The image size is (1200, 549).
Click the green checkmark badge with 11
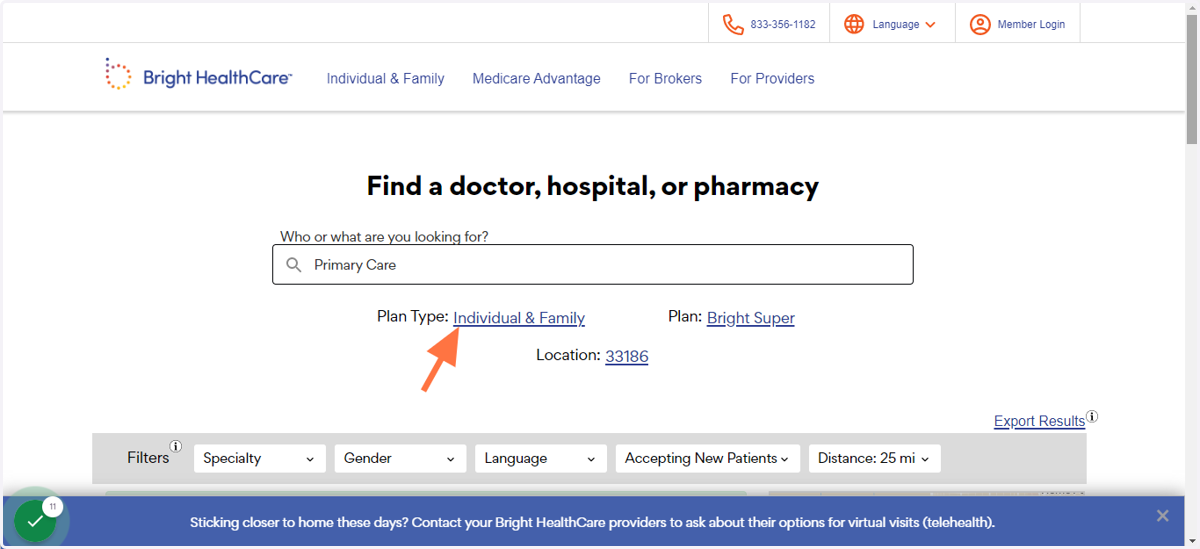[x=36, y=521]
